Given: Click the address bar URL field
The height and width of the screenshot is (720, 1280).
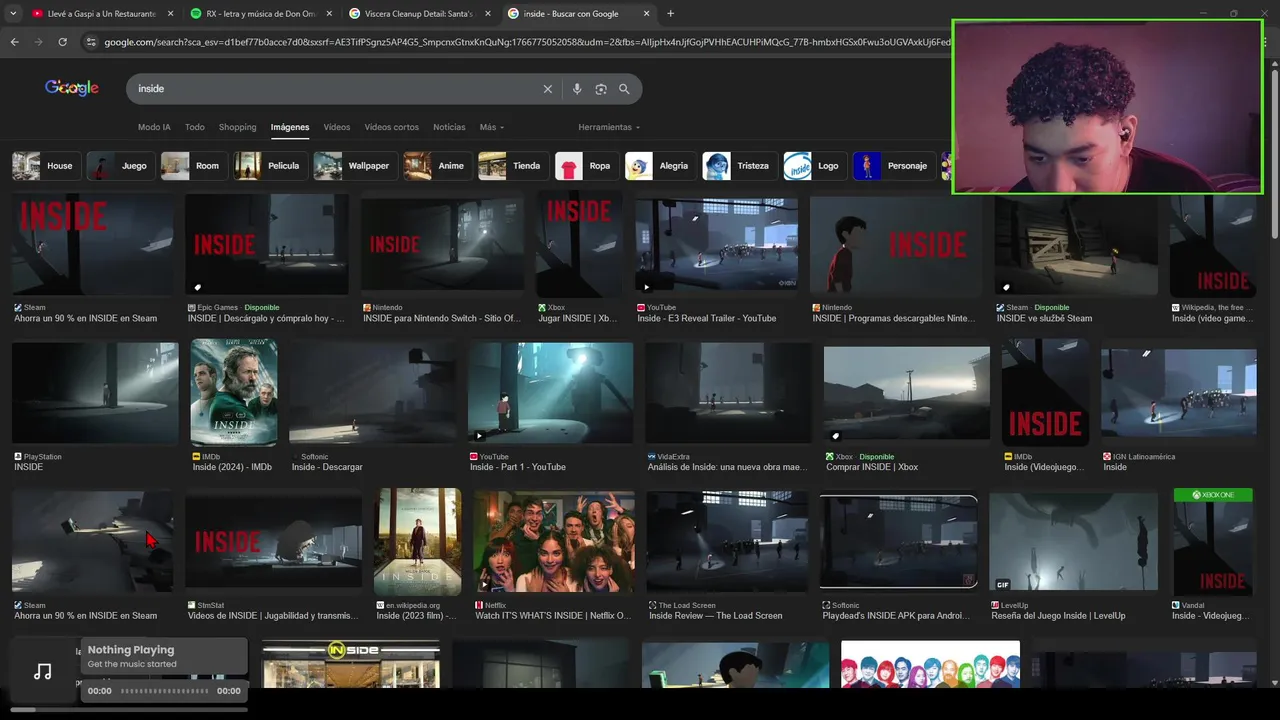Looking at the screenshot, I should (x=527, y=42).
